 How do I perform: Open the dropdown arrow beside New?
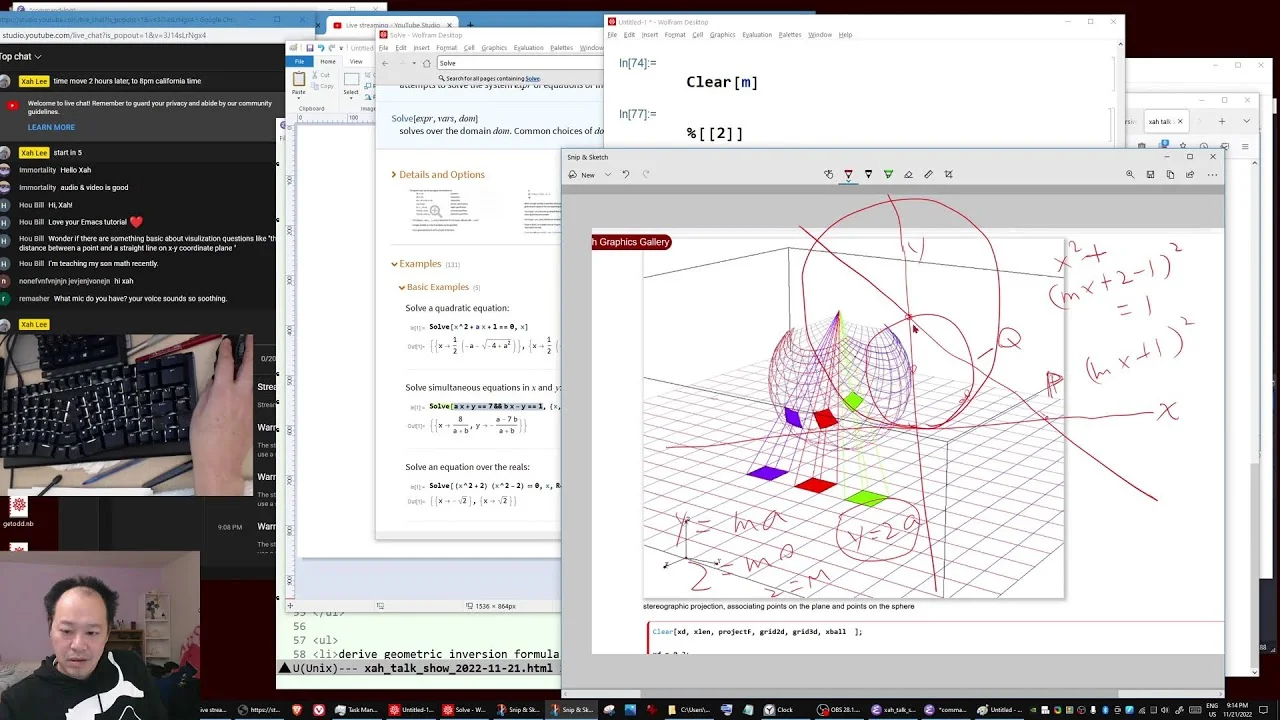coord(607,174)
